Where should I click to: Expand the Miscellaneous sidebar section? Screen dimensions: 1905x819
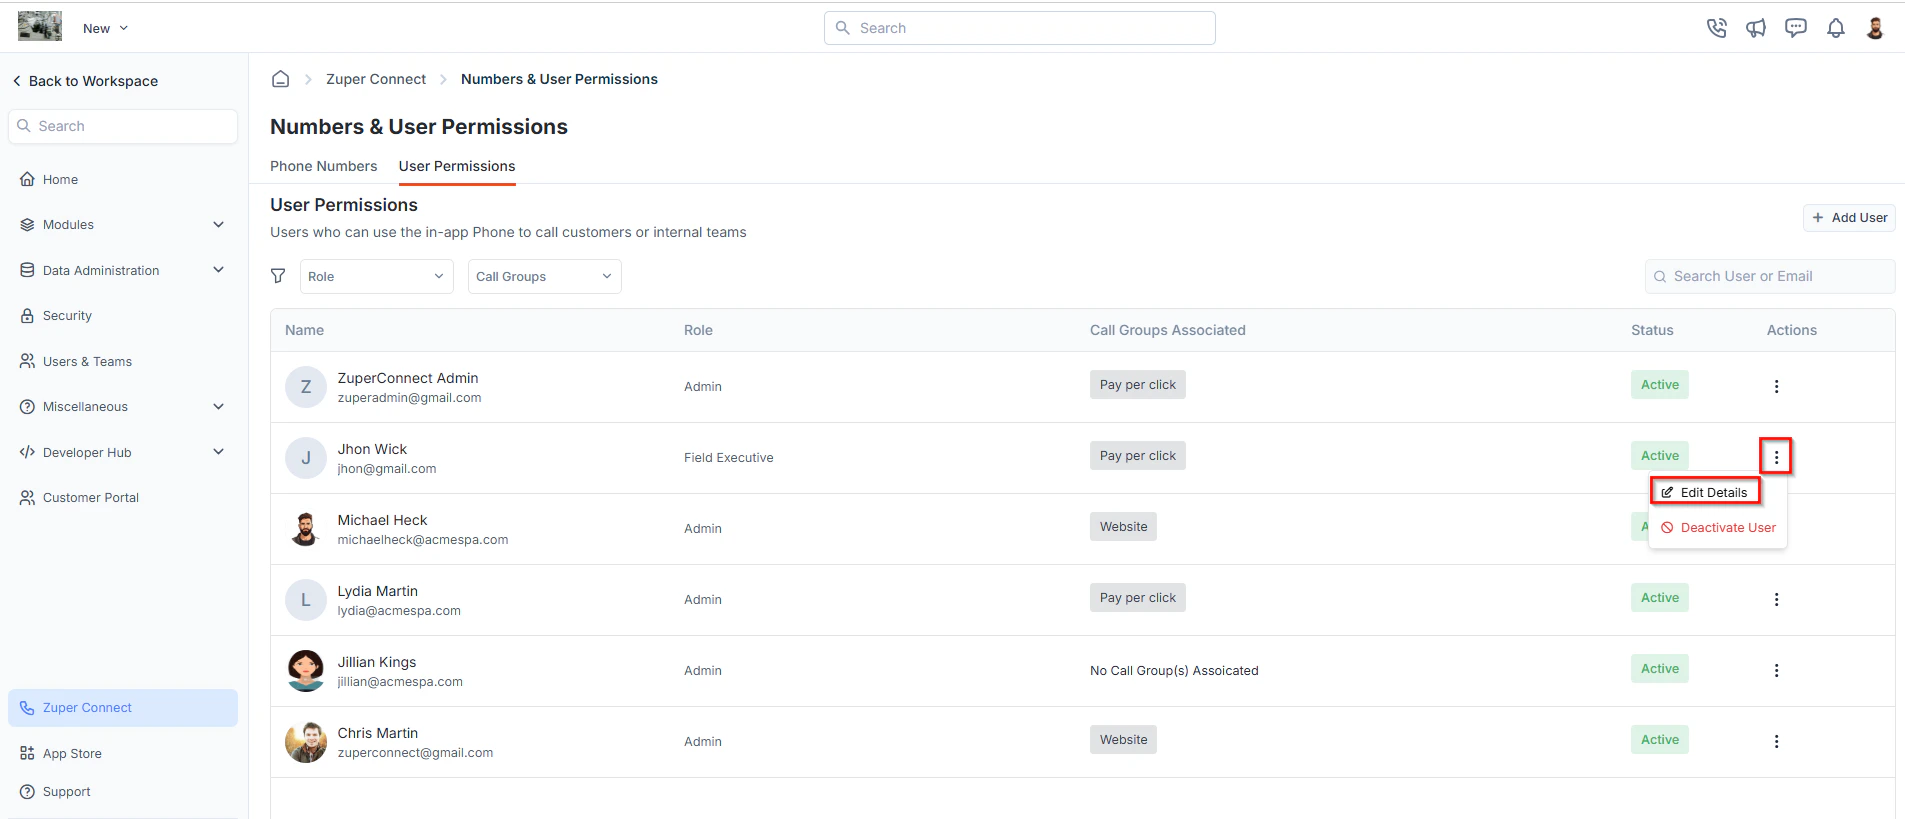pos(123,406)
